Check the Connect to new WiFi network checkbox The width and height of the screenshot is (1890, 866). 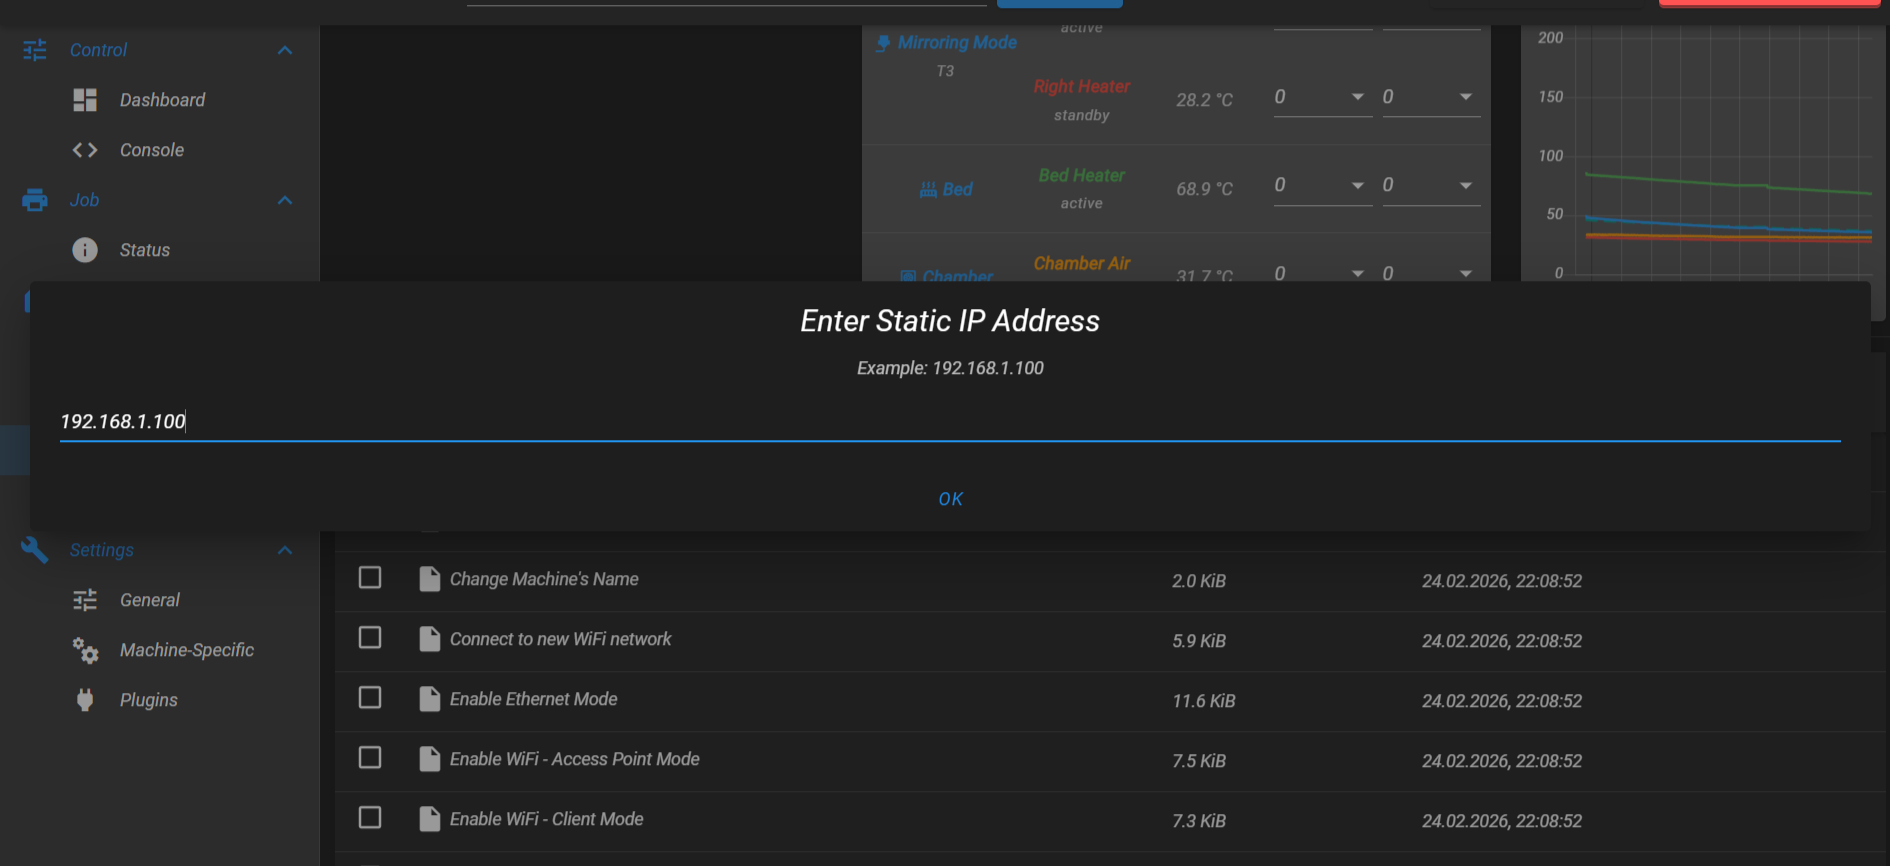pos(370,638)
